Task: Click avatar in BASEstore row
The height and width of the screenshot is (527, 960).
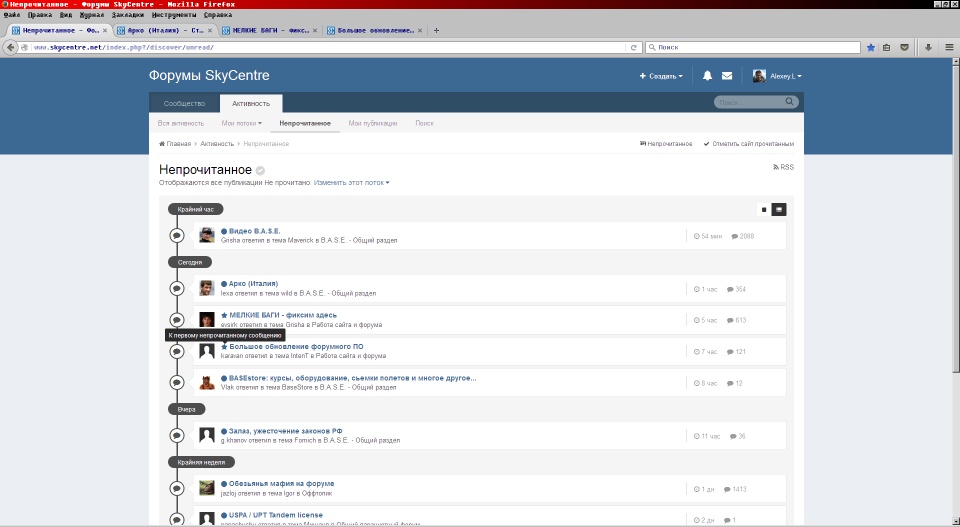Action: 207,383
